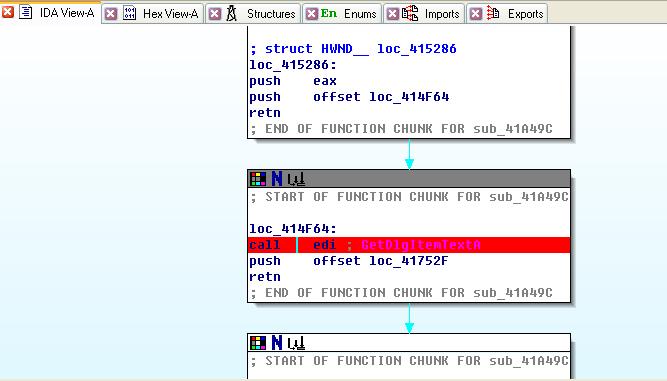Click 'offset loc_41752F' operand
667x381 pixels.
tap(381, 261)
